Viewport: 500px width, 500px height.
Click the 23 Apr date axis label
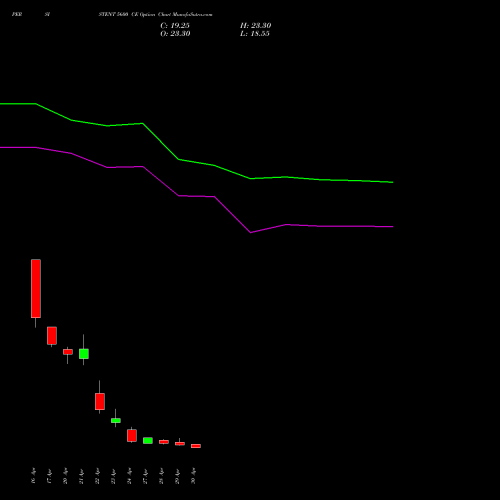tap(113, 476)
